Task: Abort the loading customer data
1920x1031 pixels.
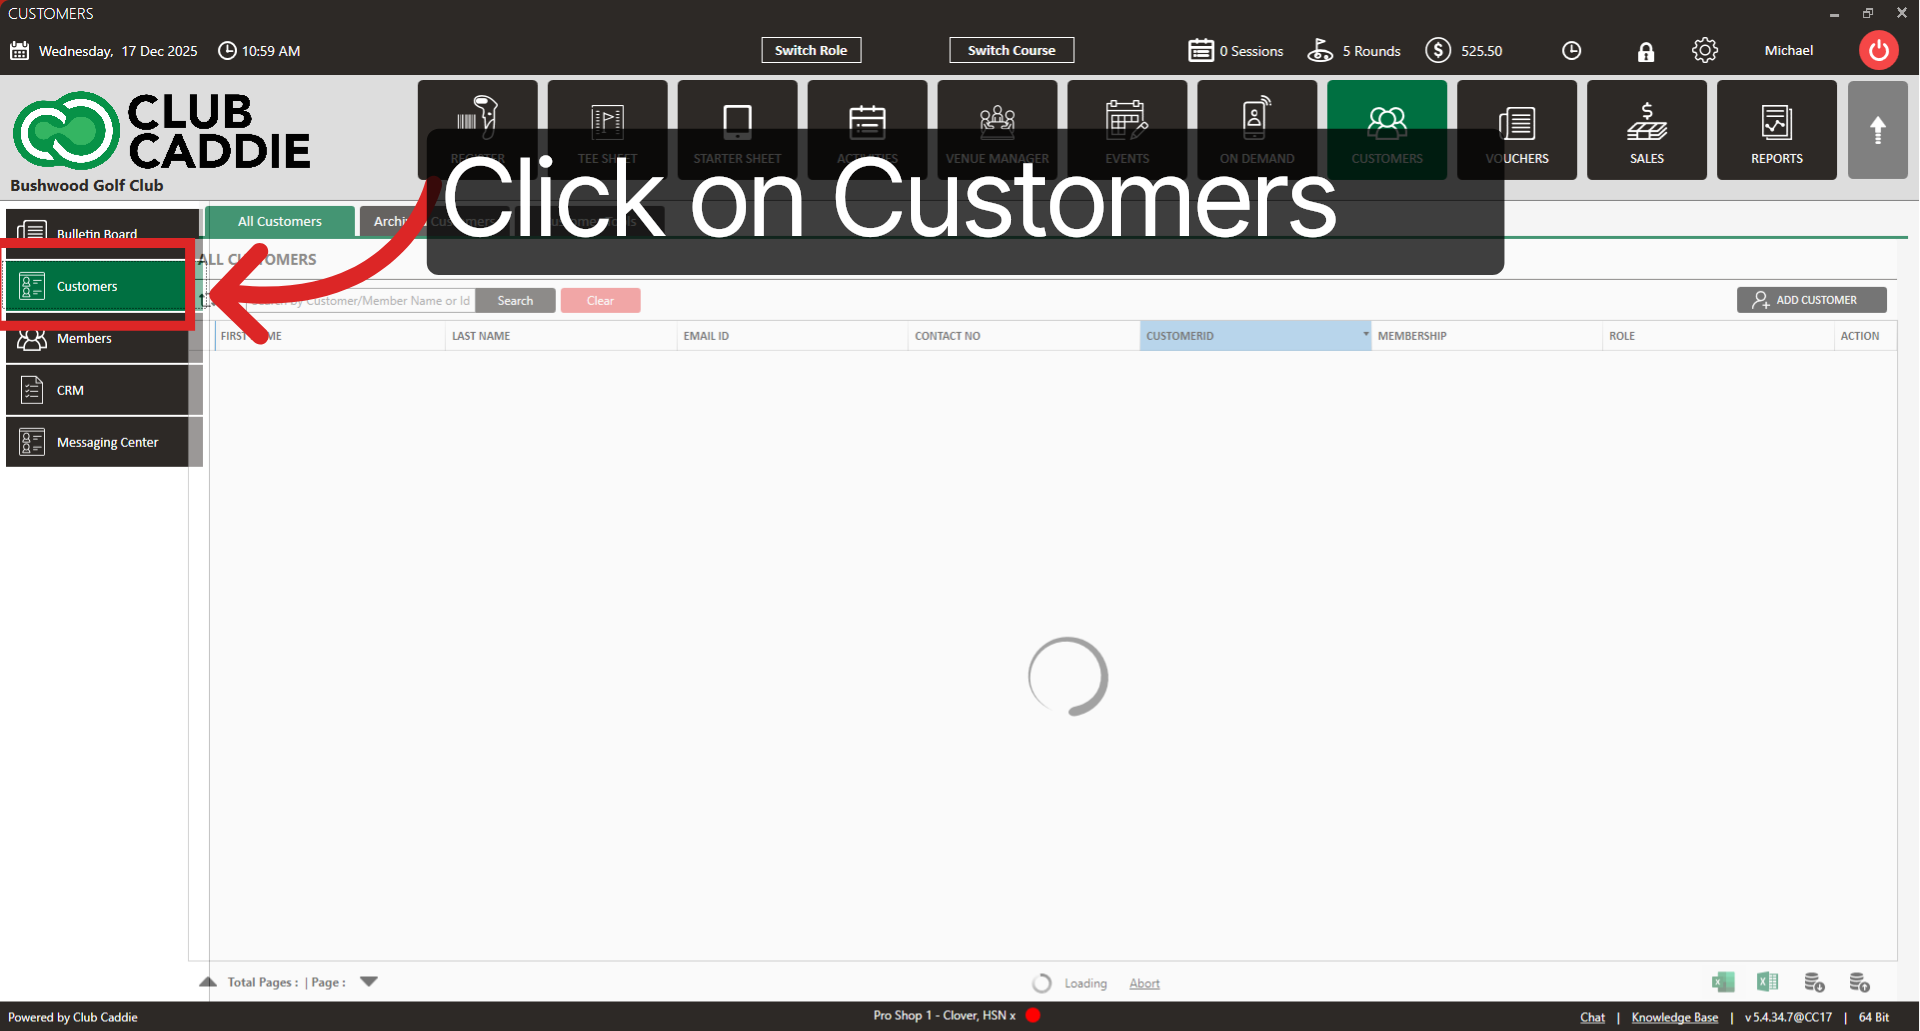Action: 1144,983
